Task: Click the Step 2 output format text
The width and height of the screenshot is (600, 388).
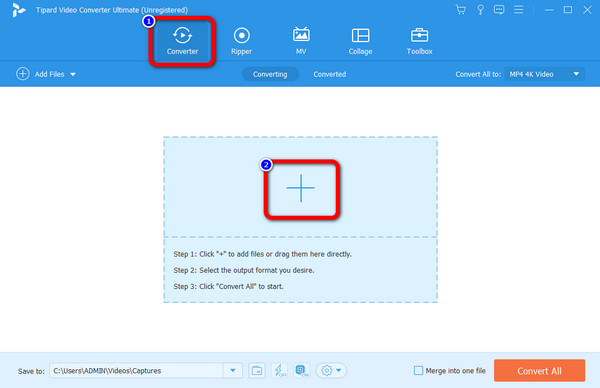Action: 244,270
